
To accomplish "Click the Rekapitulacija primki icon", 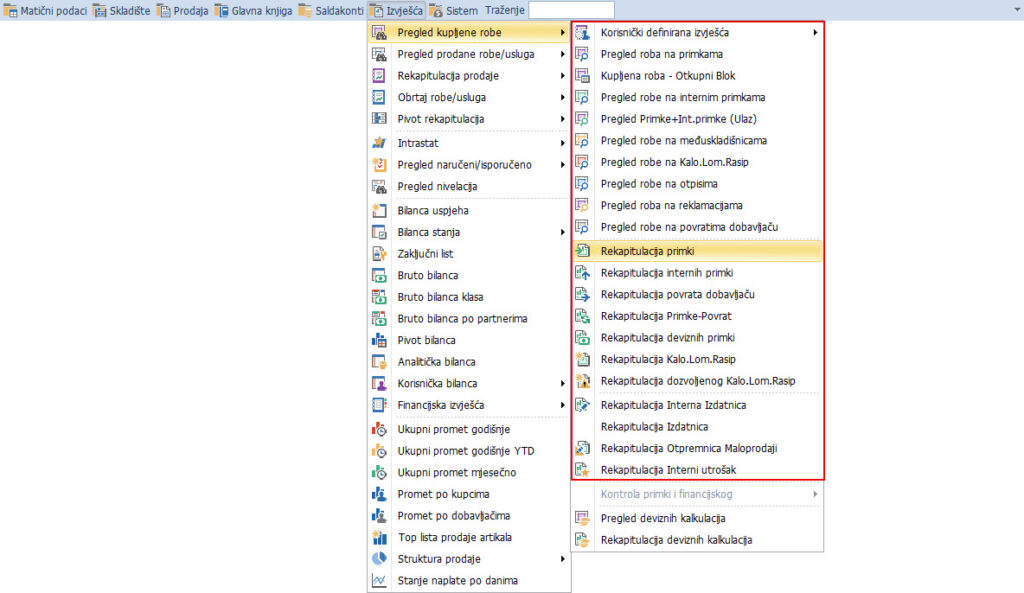I will 583,250.
